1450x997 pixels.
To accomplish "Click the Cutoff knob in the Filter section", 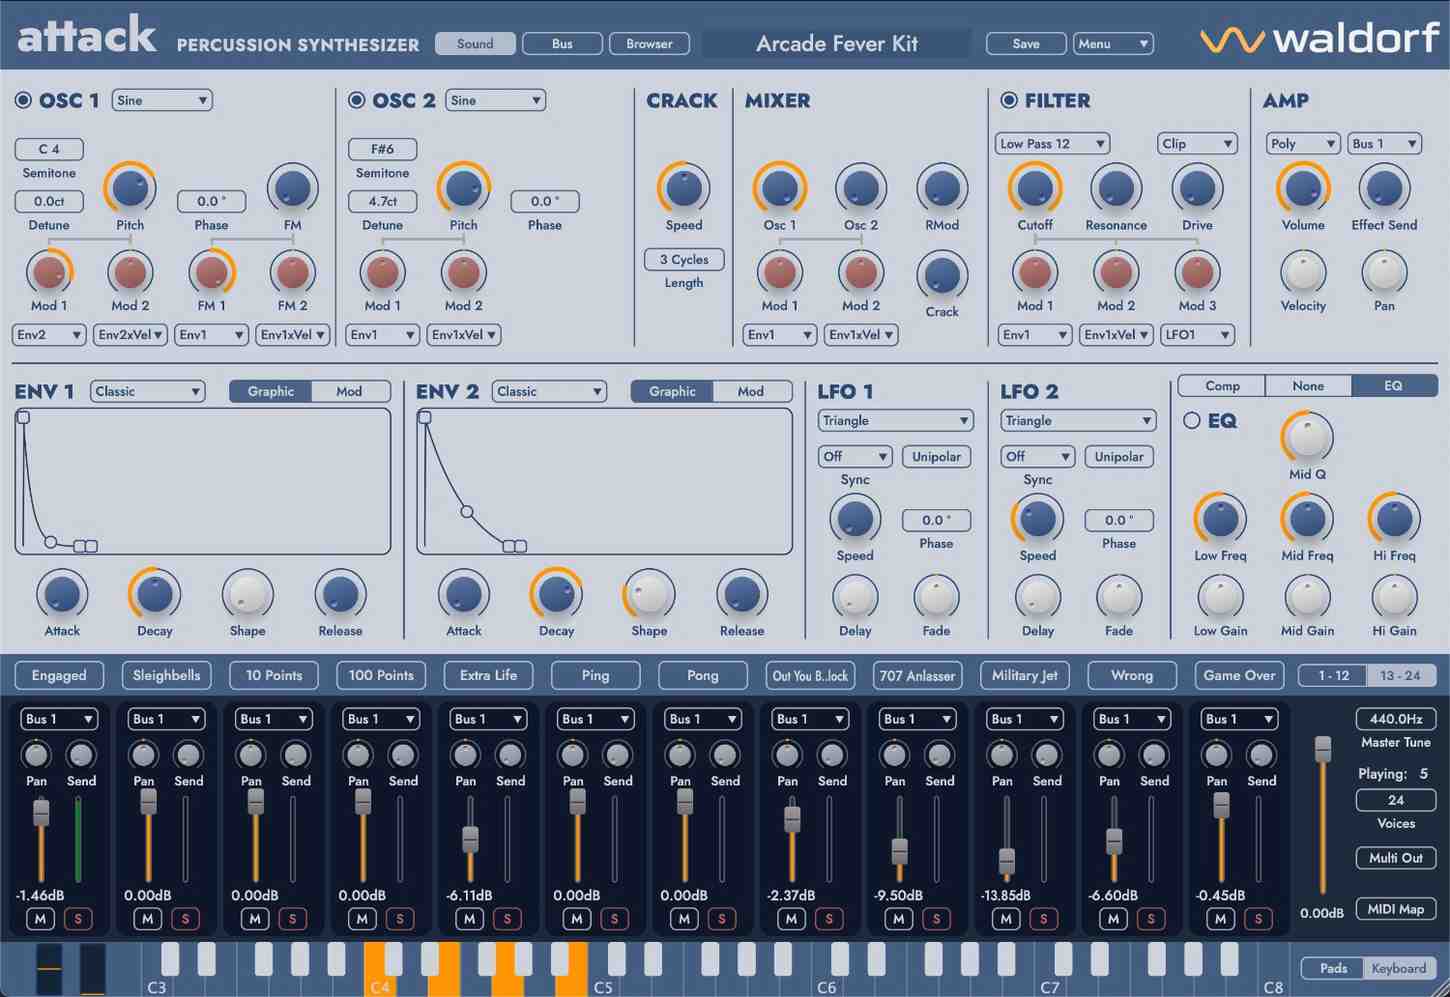I will click(1034, 188).
